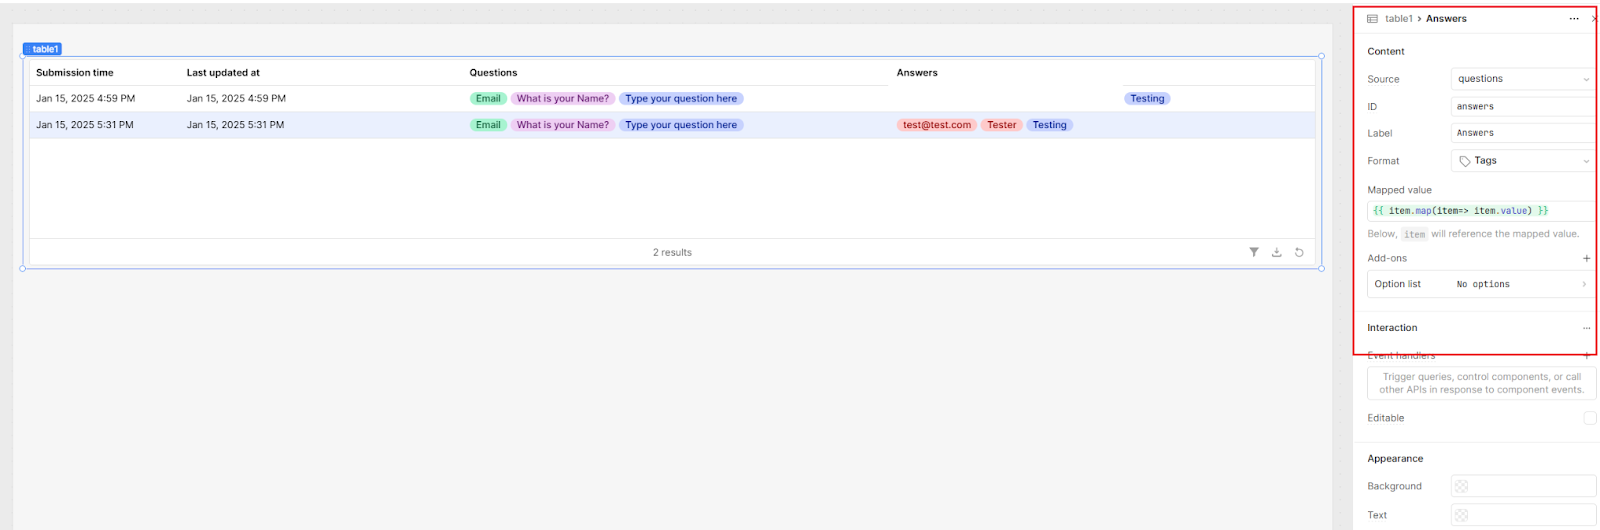Click 'What is your Name?' tag in 5:31 PM row

tap(563, 125)
